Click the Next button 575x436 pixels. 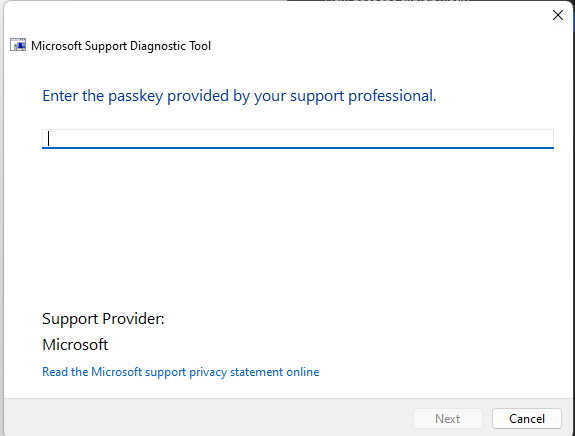coord(448,418)
